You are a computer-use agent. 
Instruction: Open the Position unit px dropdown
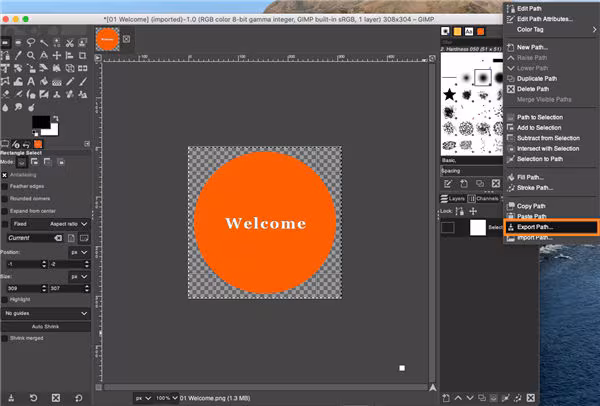(79, 252)
